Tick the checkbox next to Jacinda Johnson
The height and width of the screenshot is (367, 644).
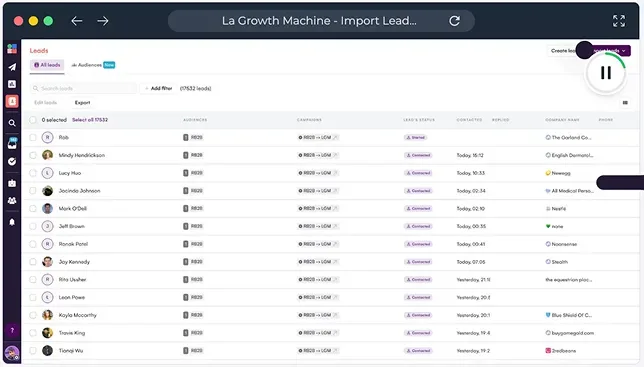[33, 191]
